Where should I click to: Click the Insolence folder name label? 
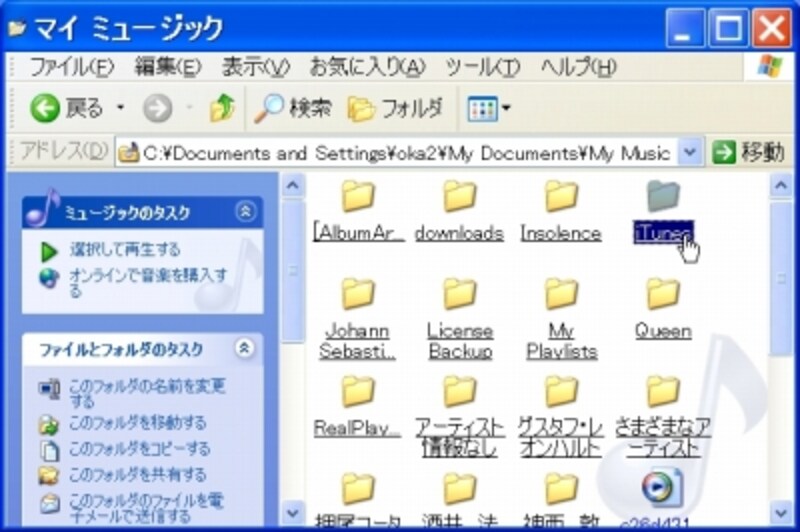pos(561,233)
